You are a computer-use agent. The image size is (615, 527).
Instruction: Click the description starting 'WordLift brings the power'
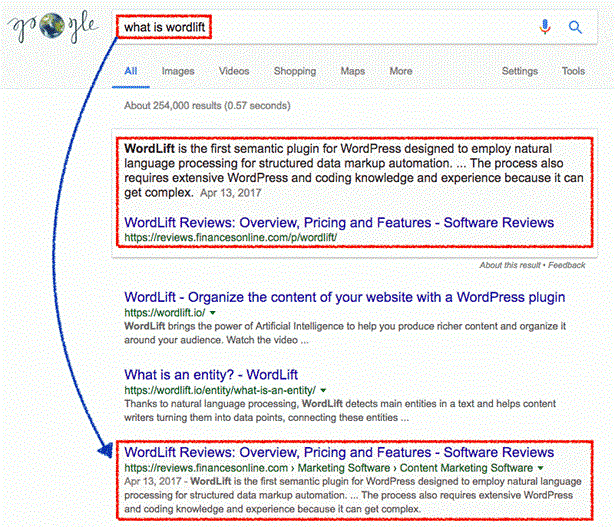pyautogui.click(x=345, y=333)
